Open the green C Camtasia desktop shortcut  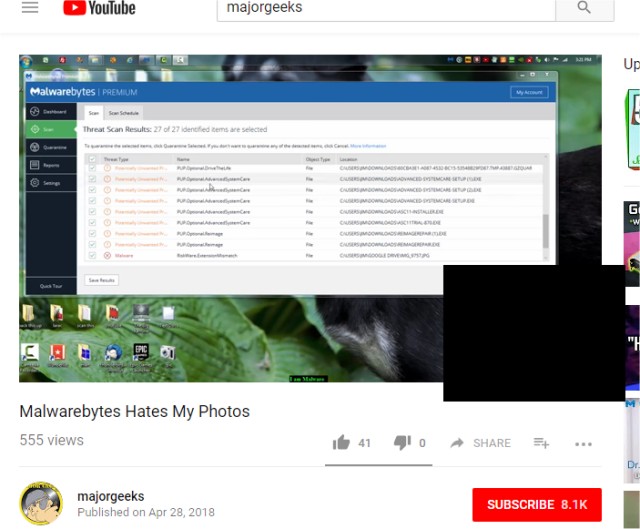[30, 353]
